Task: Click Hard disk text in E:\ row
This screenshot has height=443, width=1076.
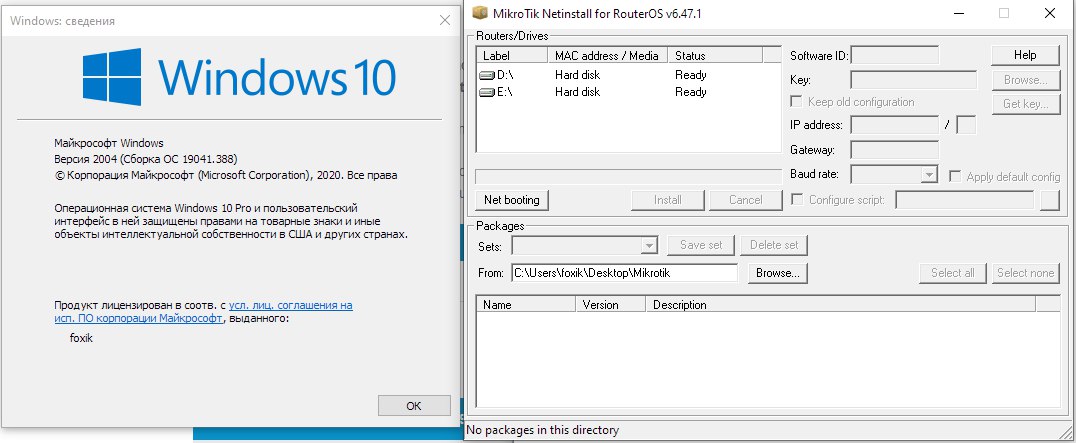Action: click(577, 93)
